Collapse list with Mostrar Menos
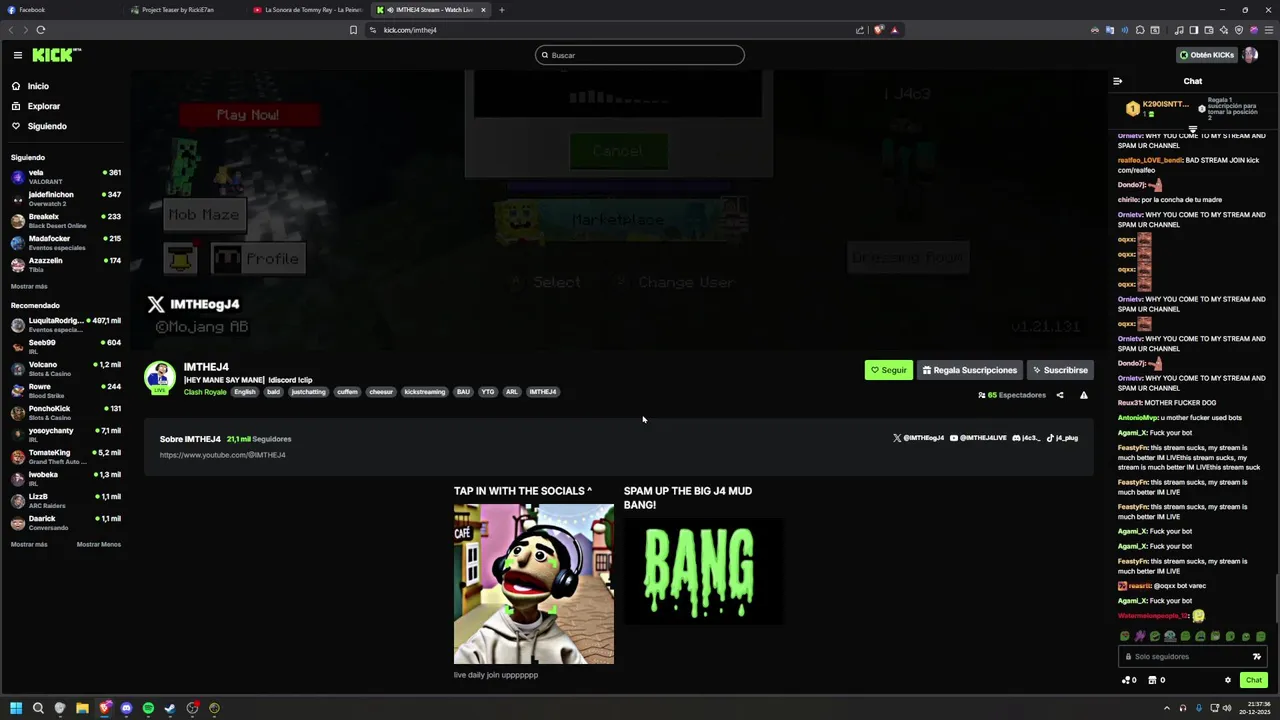This screenshot has height=720, width=1280. coord(99,544)
